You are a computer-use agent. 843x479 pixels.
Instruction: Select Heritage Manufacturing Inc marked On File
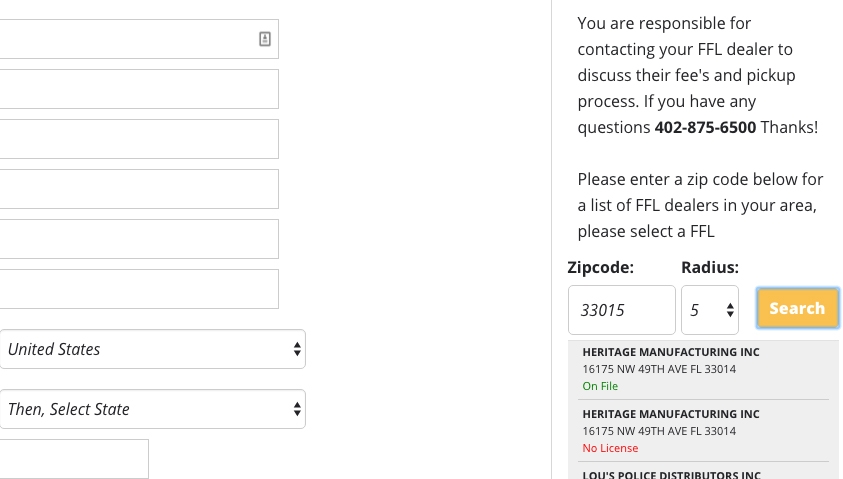pos(703,369)
